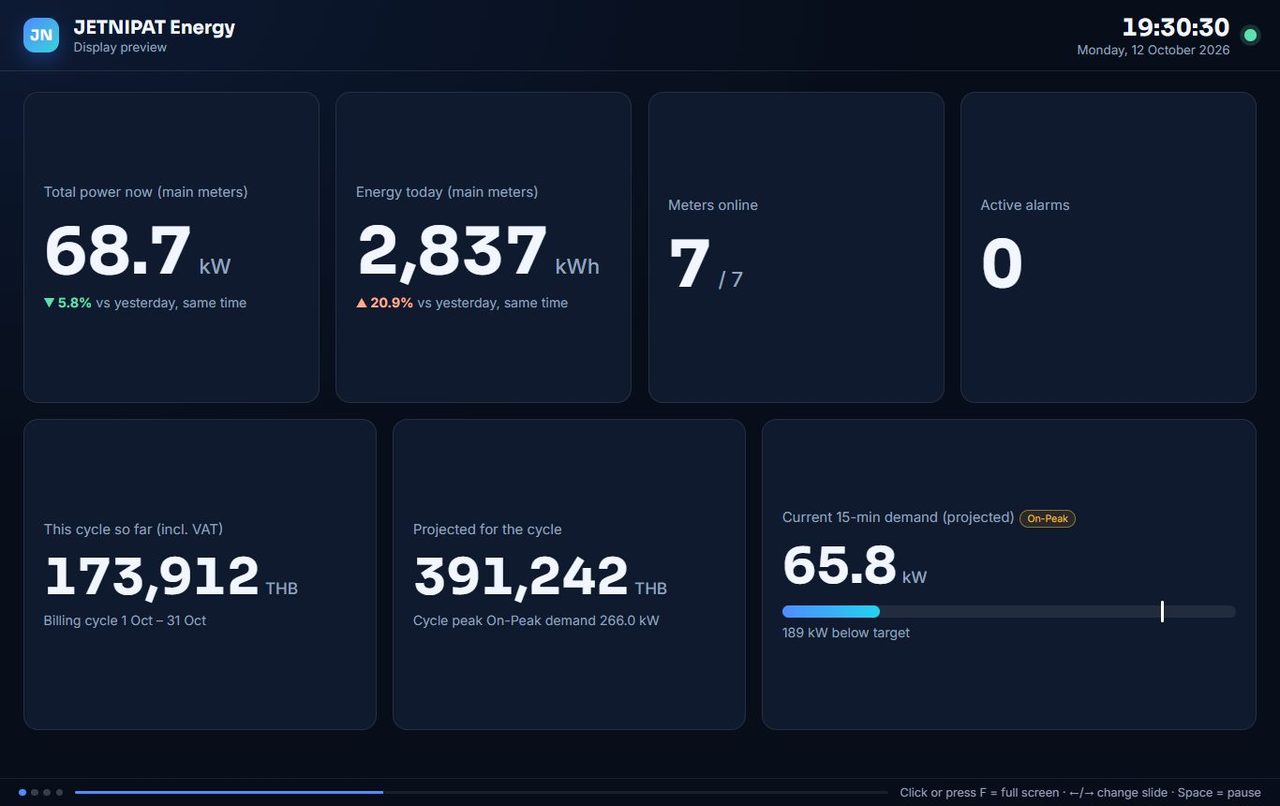Click the 391,242 projected value
The width and height of the screenshot is (1280, 806).
click(521, 577)
